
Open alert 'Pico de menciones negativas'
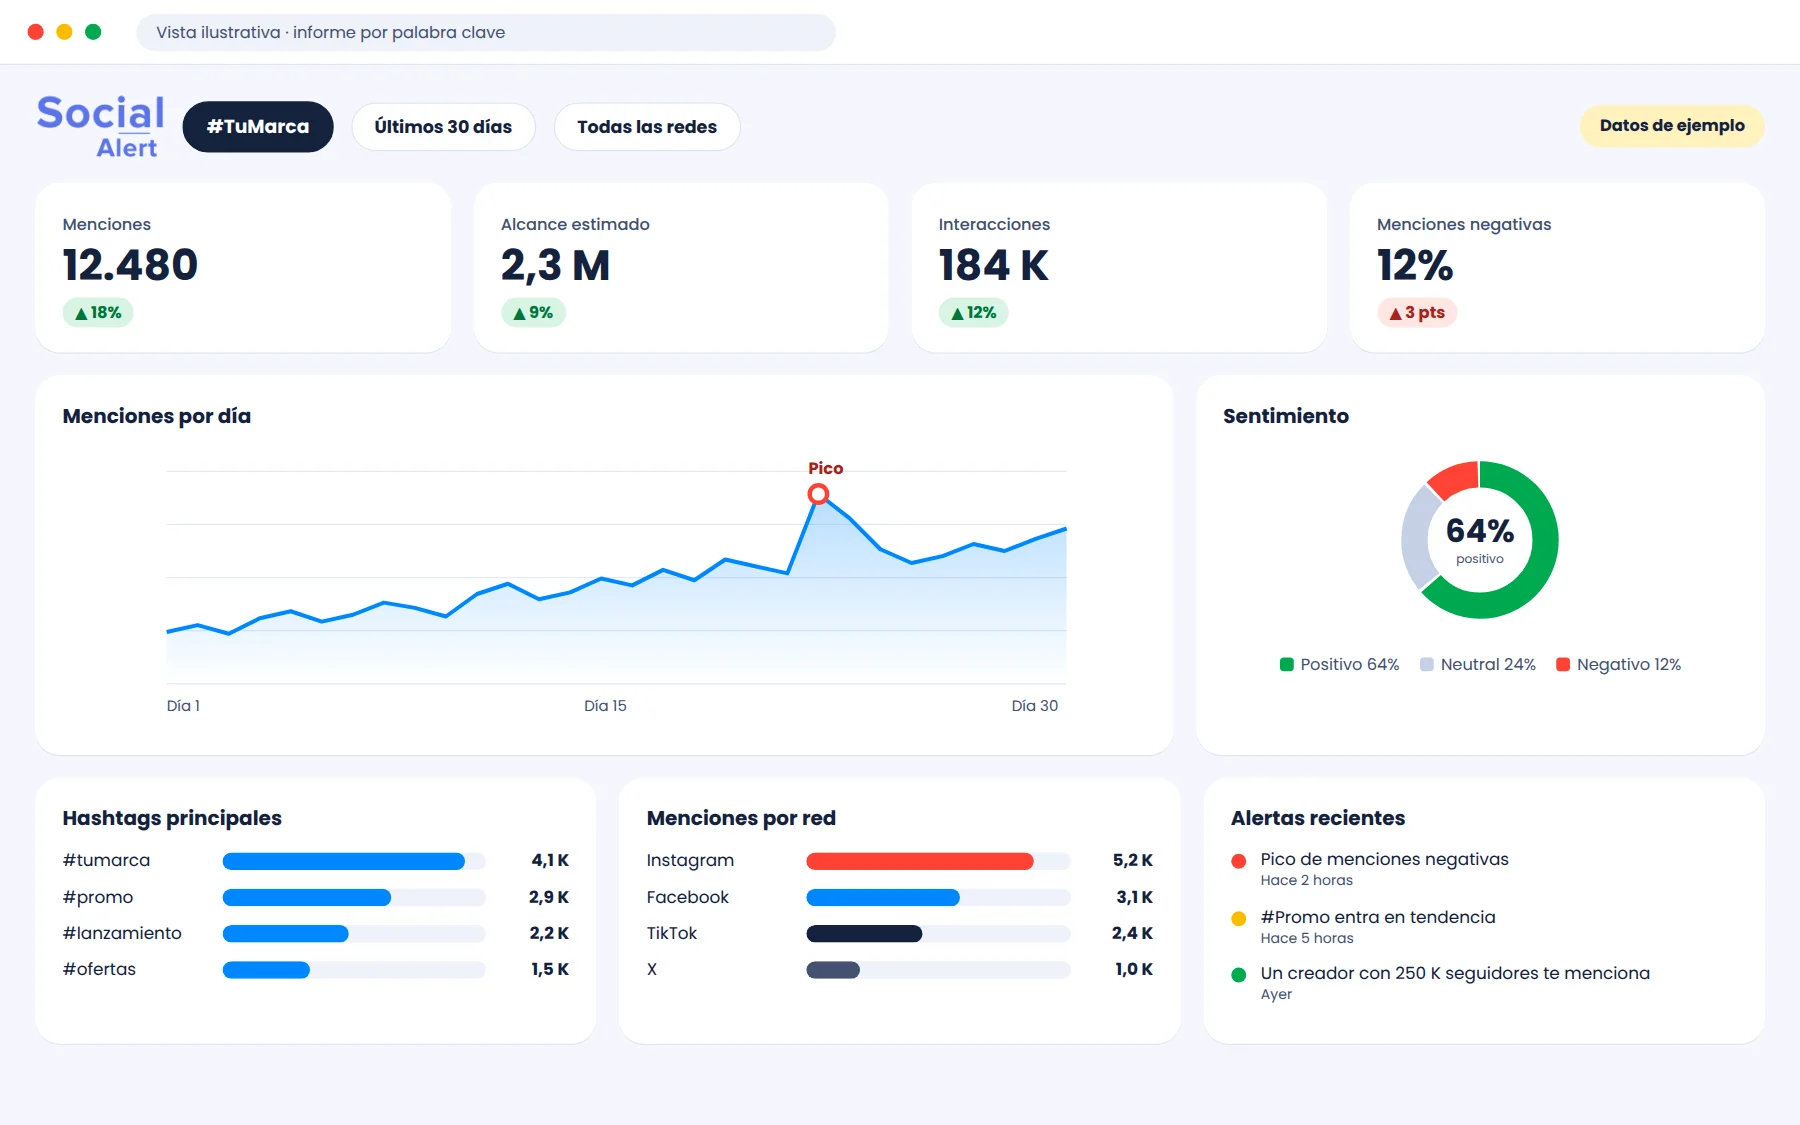(1385, 860)
